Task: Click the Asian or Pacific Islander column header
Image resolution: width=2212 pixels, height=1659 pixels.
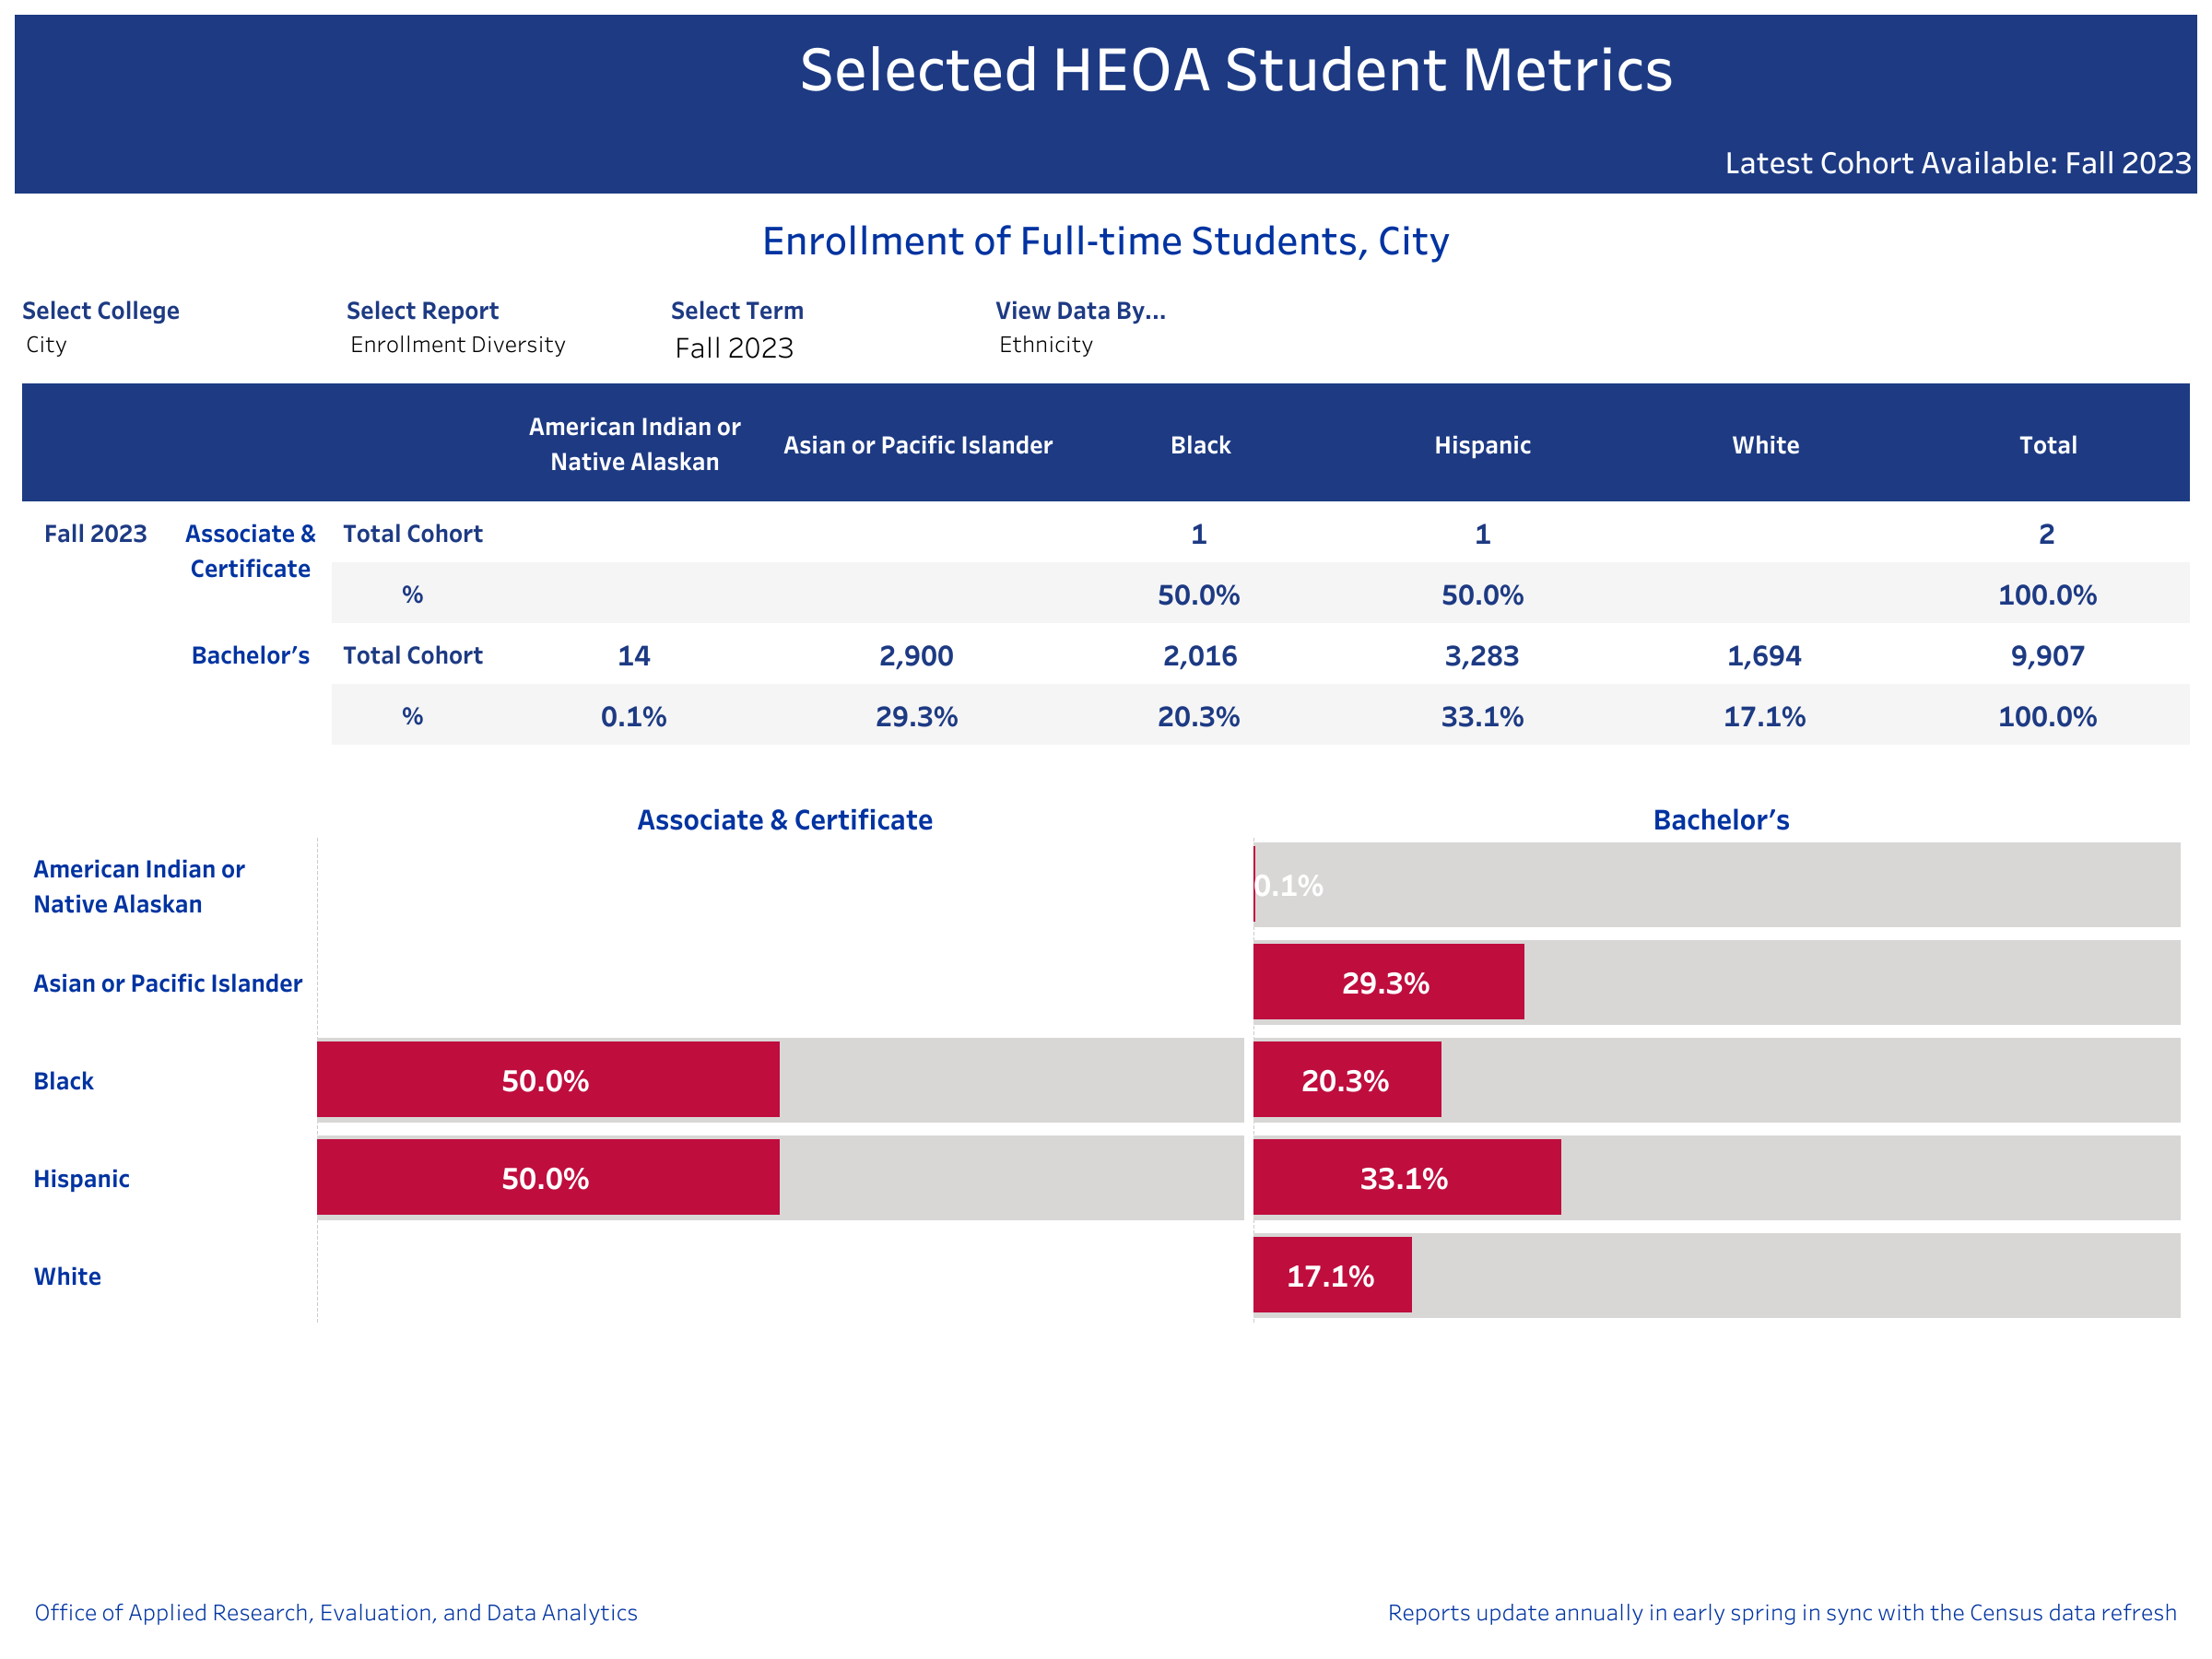Action: 917,445
